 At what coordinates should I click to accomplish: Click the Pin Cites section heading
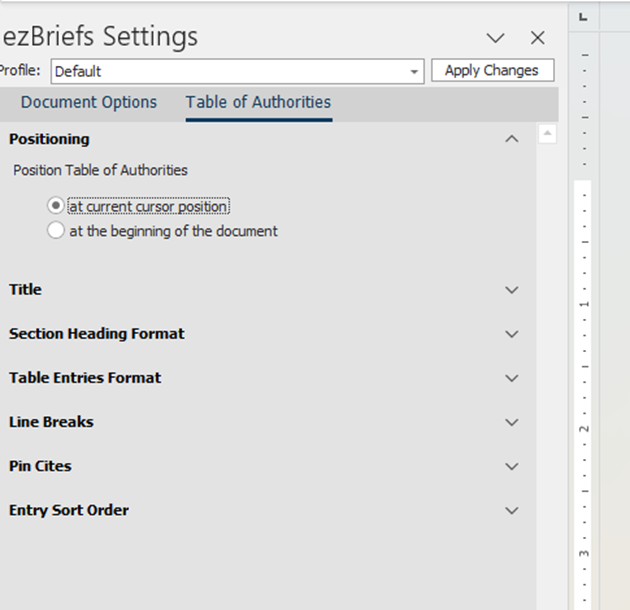[40, 466]
